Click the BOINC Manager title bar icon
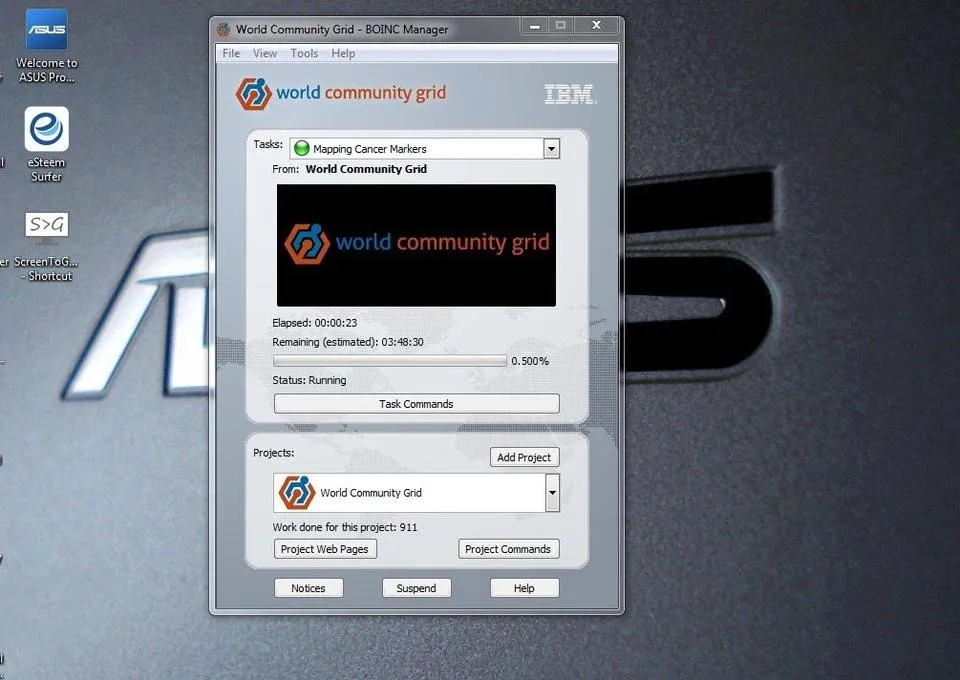Image resolution: width=960 pixels, height=680 pixels. 224,29
